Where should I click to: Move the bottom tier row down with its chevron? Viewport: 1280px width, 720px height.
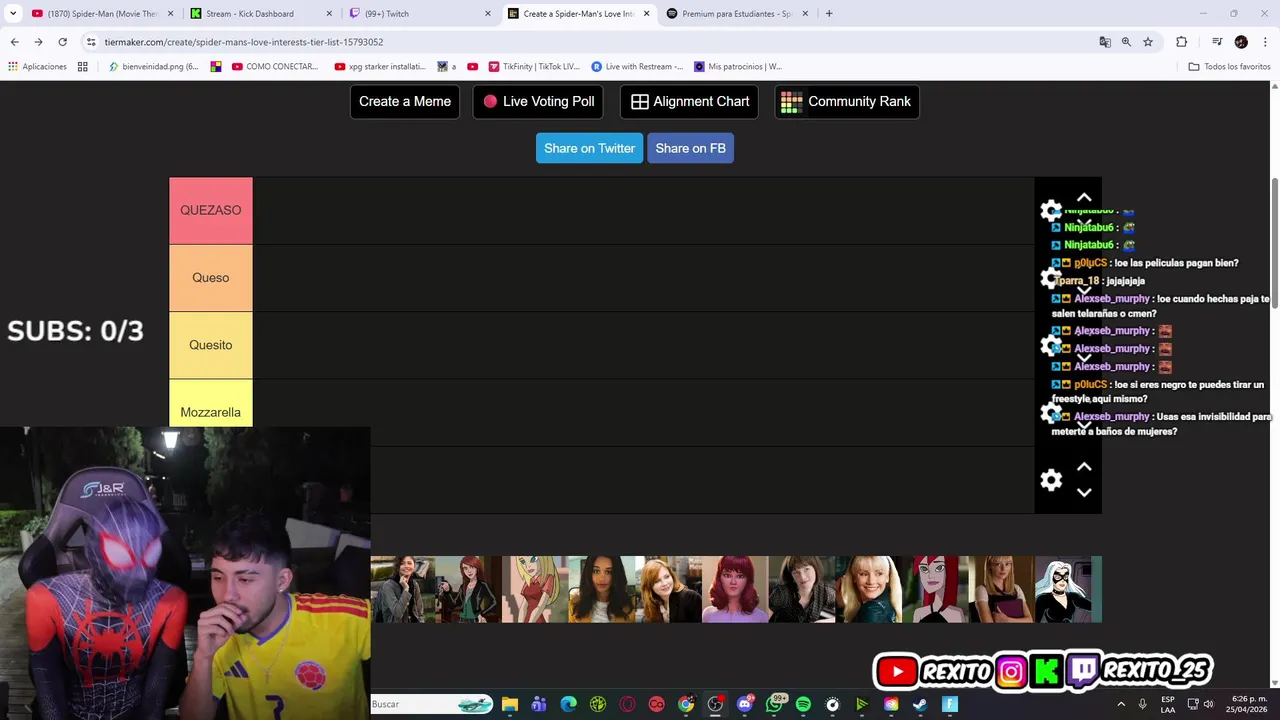point(1084,492)
